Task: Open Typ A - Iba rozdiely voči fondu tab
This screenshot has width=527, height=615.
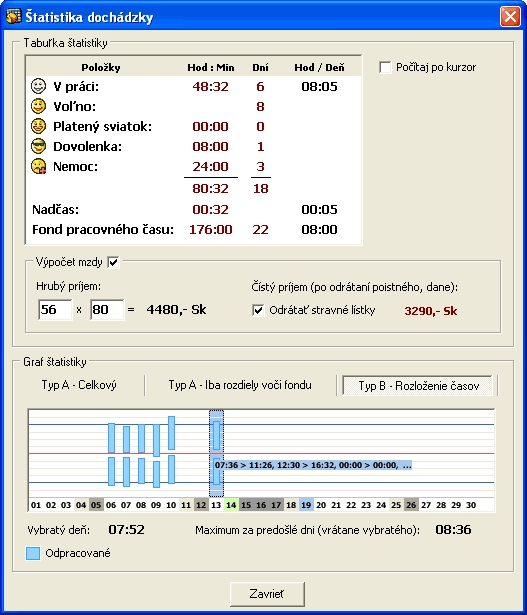Action: (x=240, y=385)
